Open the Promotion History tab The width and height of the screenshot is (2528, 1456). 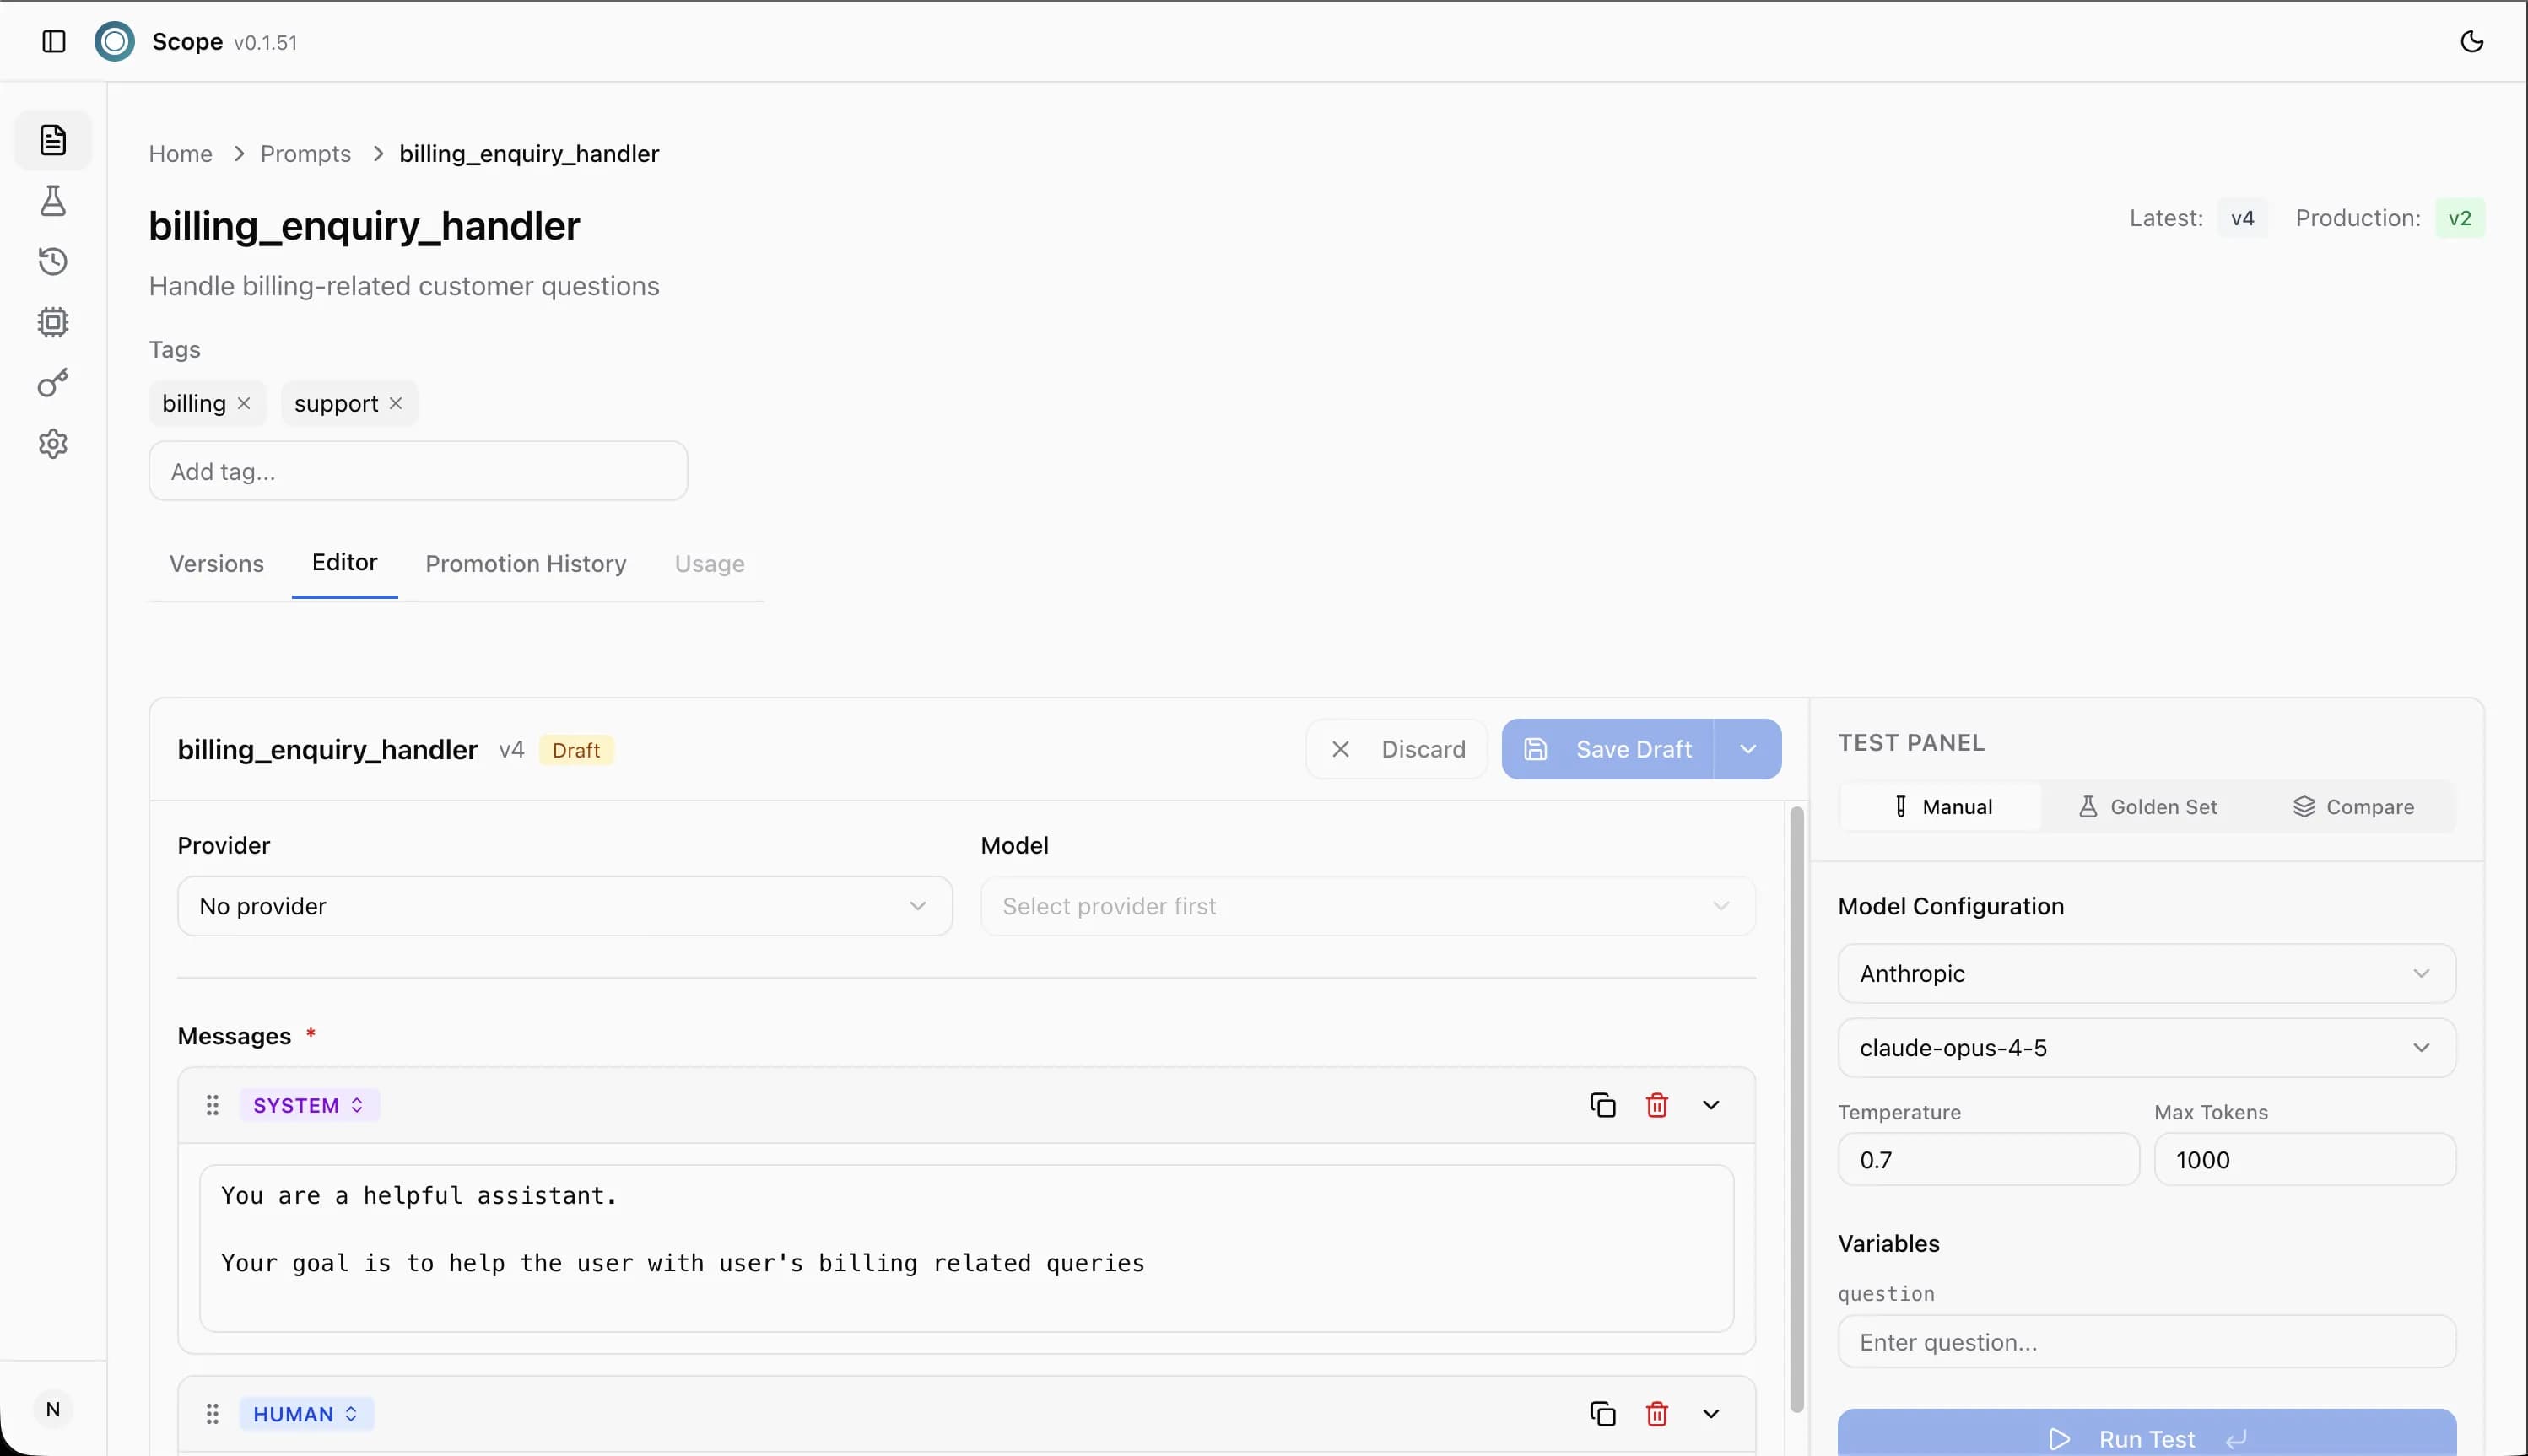point(526,563)
